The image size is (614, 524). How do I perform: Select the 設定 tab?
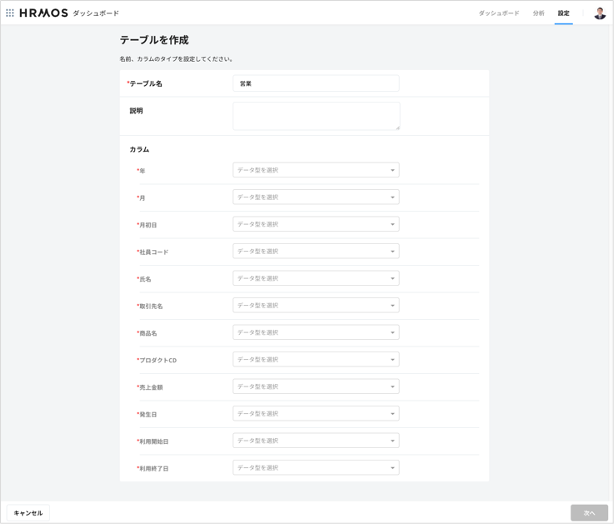click(564, 13)
